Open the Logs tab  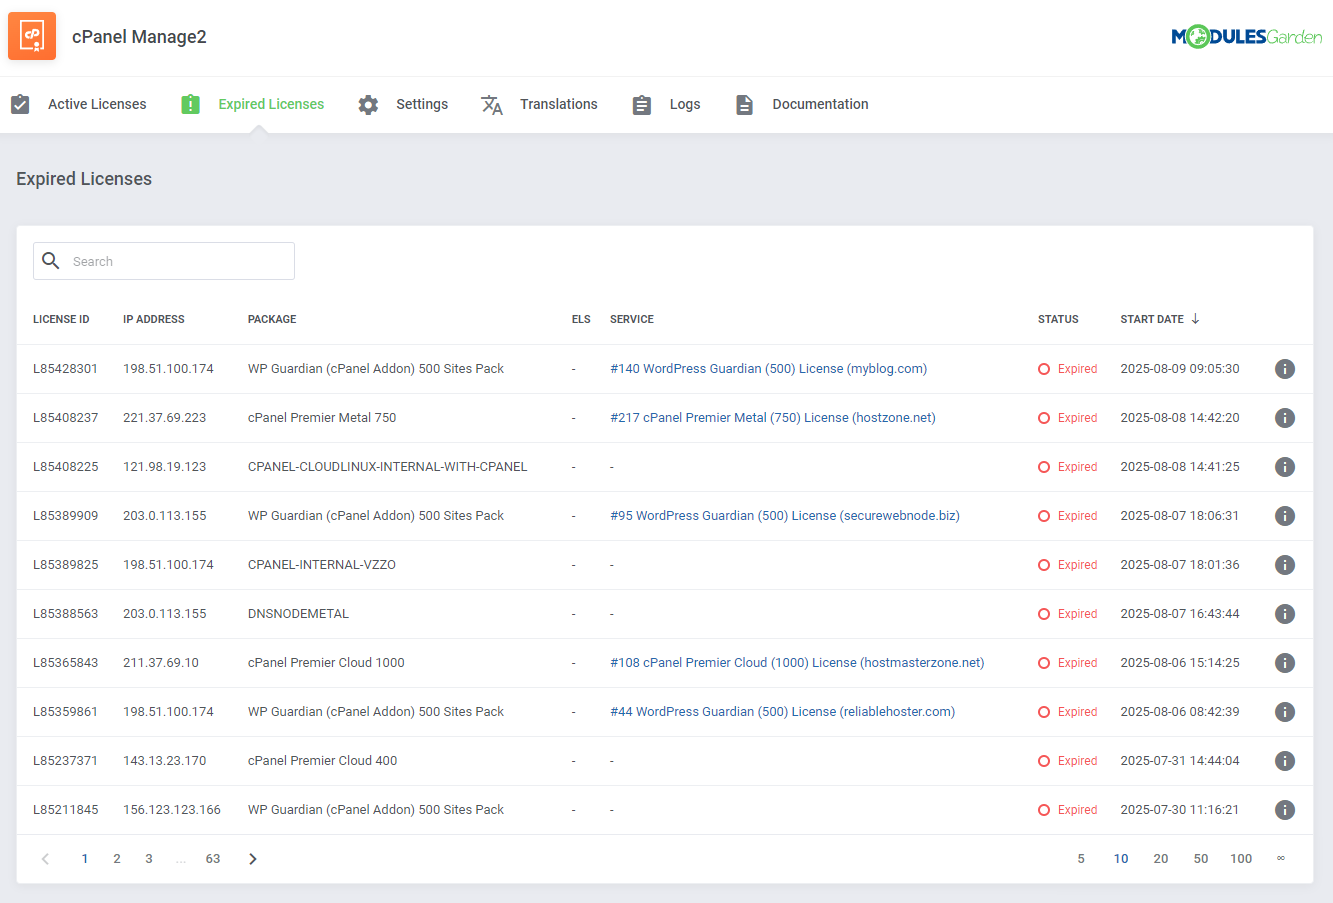coord(685,103)
